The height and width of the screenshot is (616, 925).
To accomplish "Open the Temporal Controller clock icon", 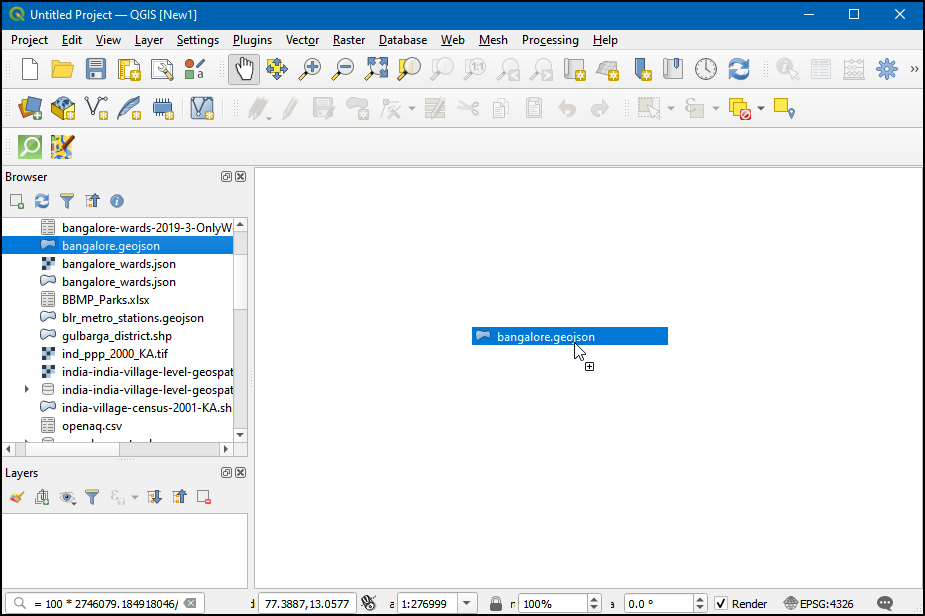I will pyautogui.click(x=706, y=69).
